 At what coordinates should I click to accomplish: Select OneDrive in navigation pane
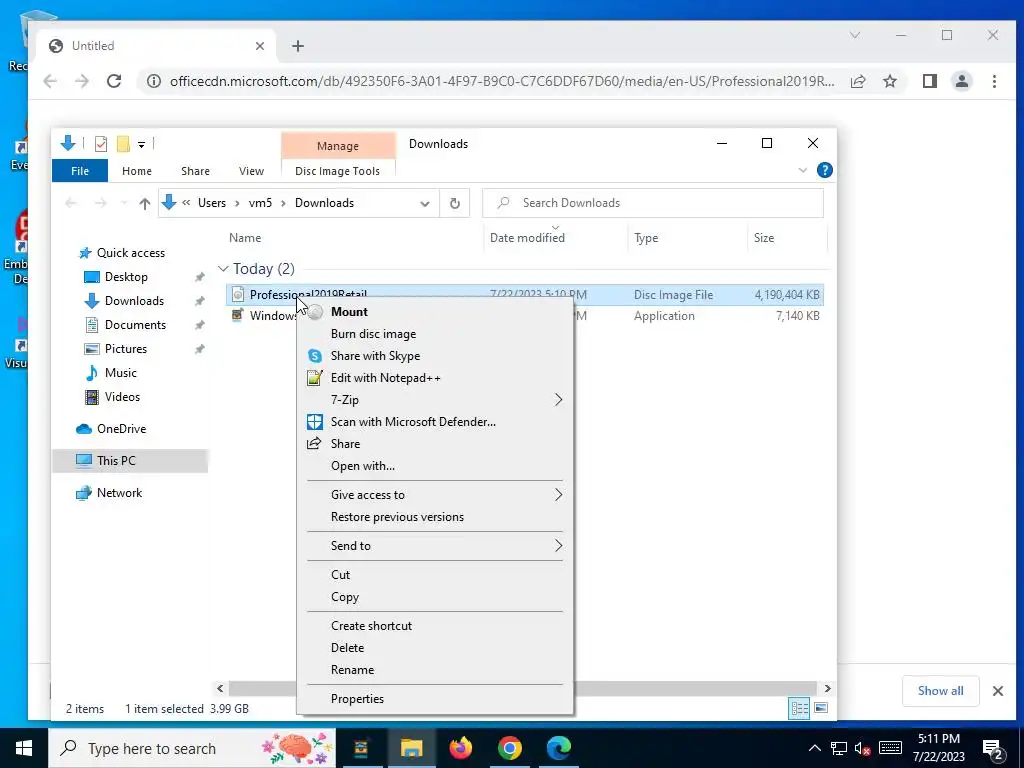[x=121, y=429]
